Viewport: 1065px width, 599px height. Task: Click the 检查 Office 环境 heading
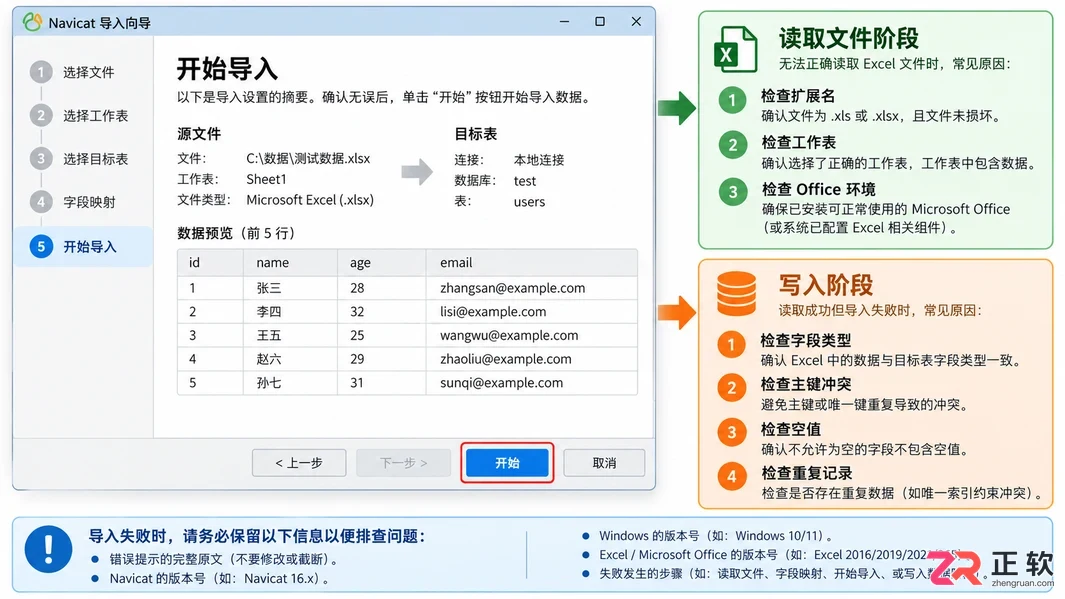tap(818, 189)
